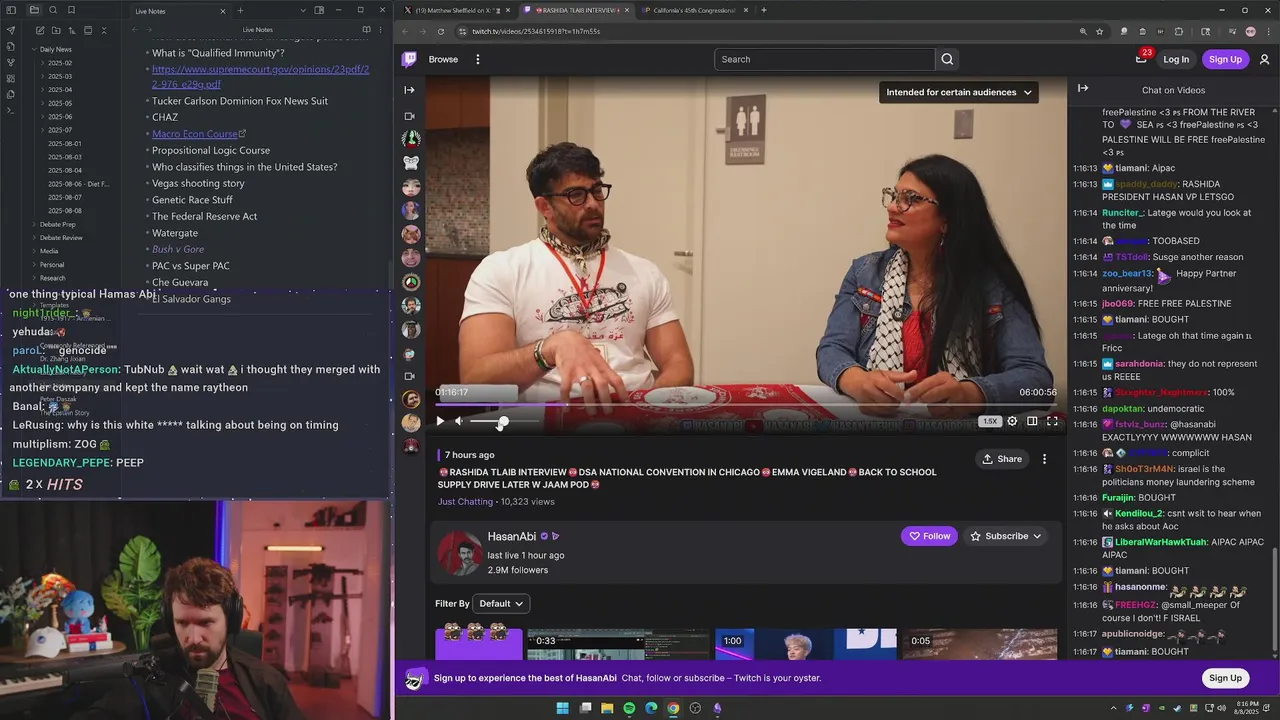This screenshot has width=1280, height=720.
Task: Click the Chrome address bar URL
Action: pyautogui.click(x=536, y=31)
